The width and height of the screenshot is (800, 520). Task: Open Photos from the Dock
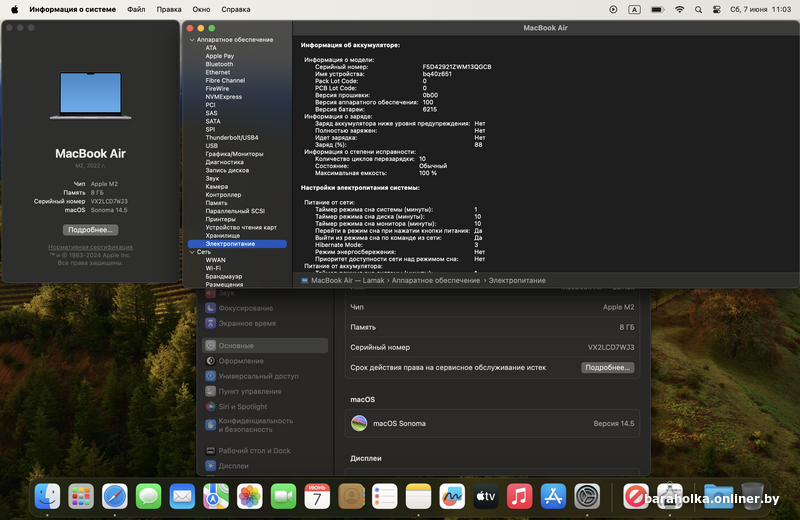(249, 496)
